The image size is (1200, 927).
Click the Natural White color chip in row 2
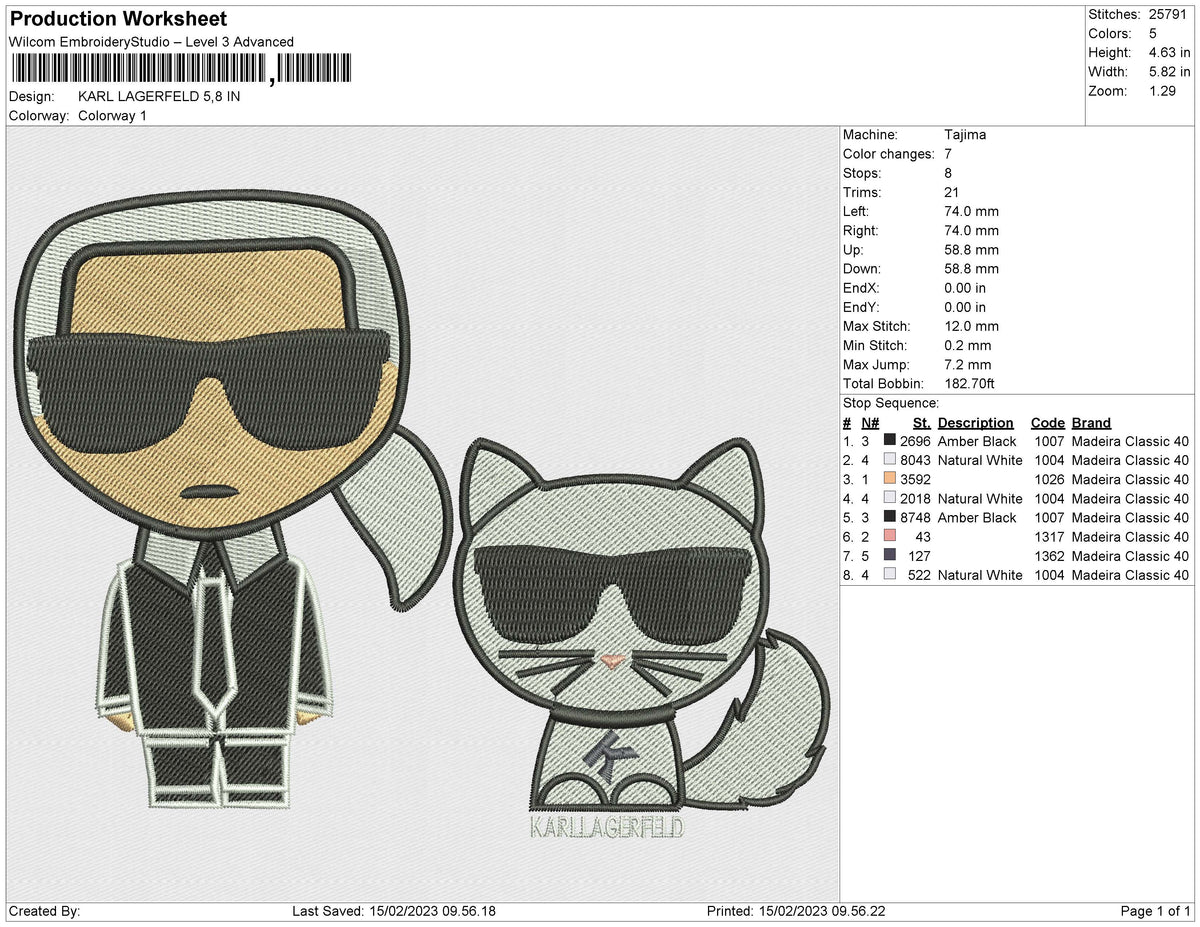pos(888,460)
